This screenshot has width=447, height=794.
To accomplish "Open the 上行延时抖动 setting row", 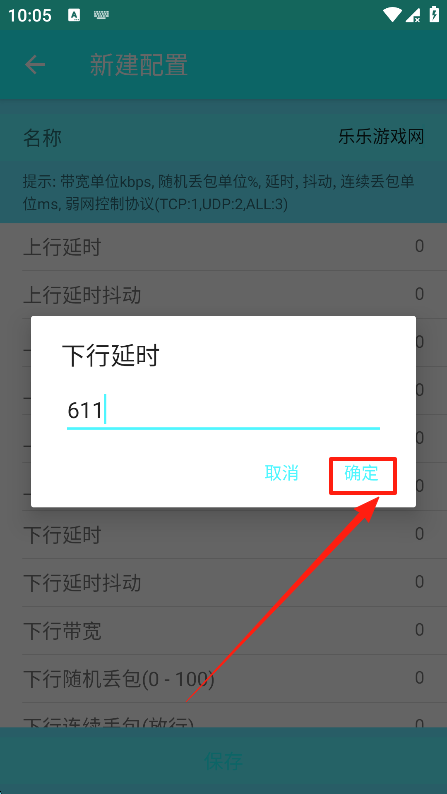I will (x=223, y=295).
